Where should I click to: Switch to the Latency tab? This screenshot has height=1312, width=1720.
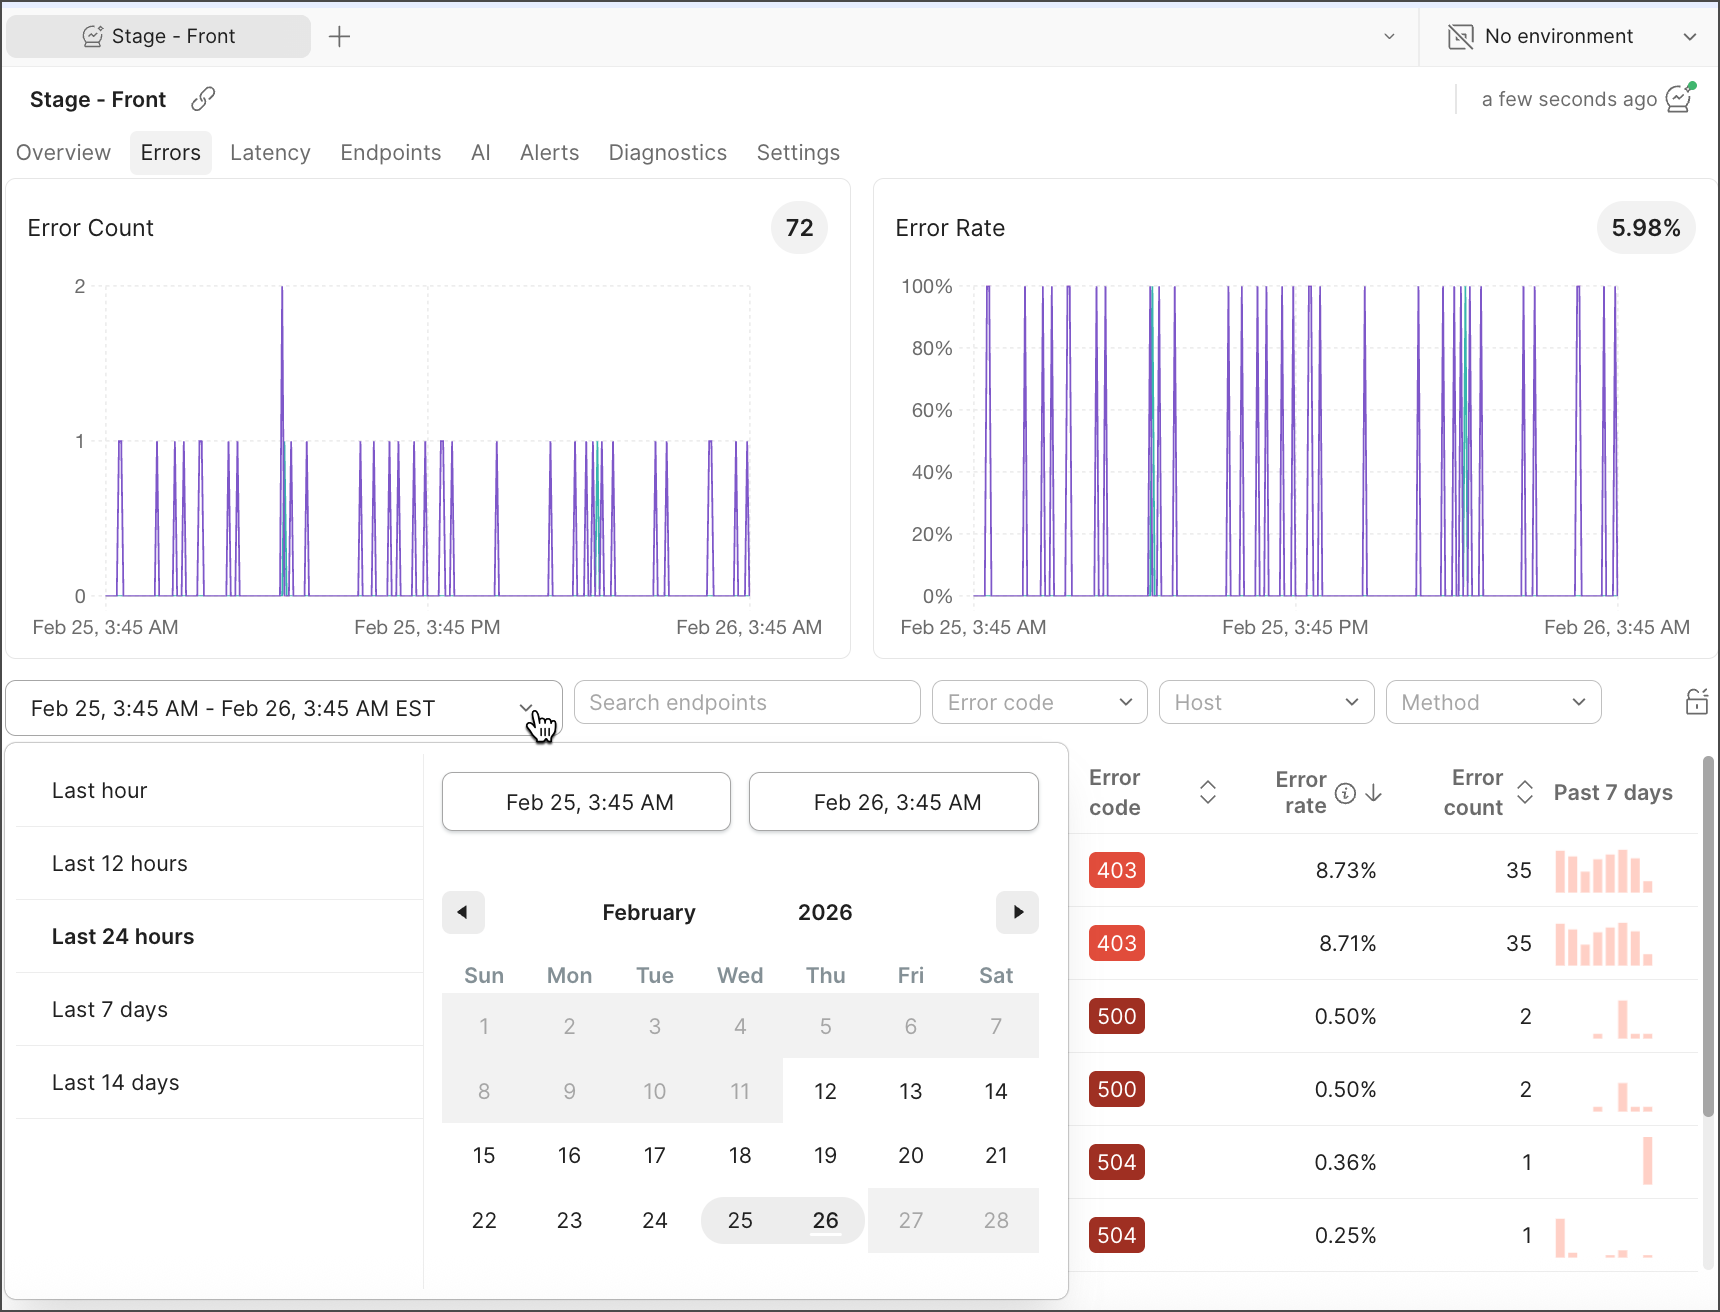(270, 153)
